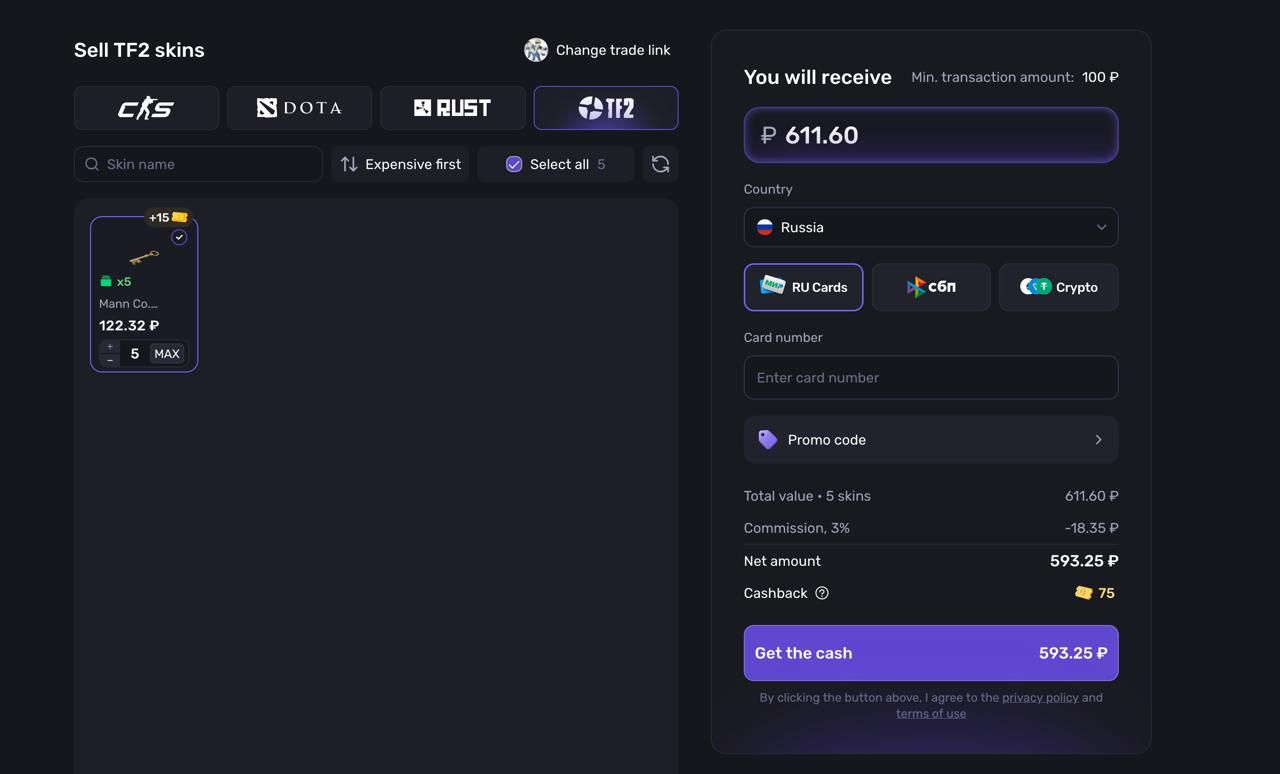Click the magnifier icon in Skin name field
The height and width of the screenshot is (774, 1280).
(x=91, y=163)
